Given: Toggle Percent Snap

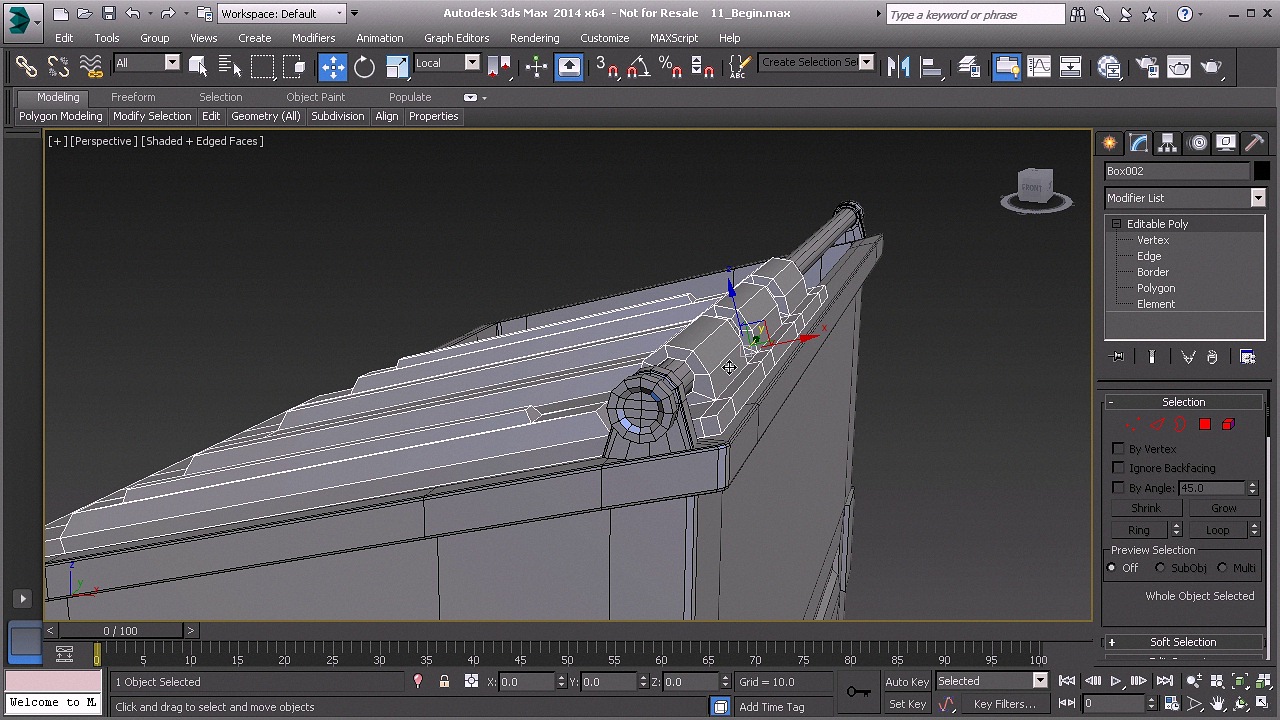Looking at the screenshot, I should [x=671, y=66].
